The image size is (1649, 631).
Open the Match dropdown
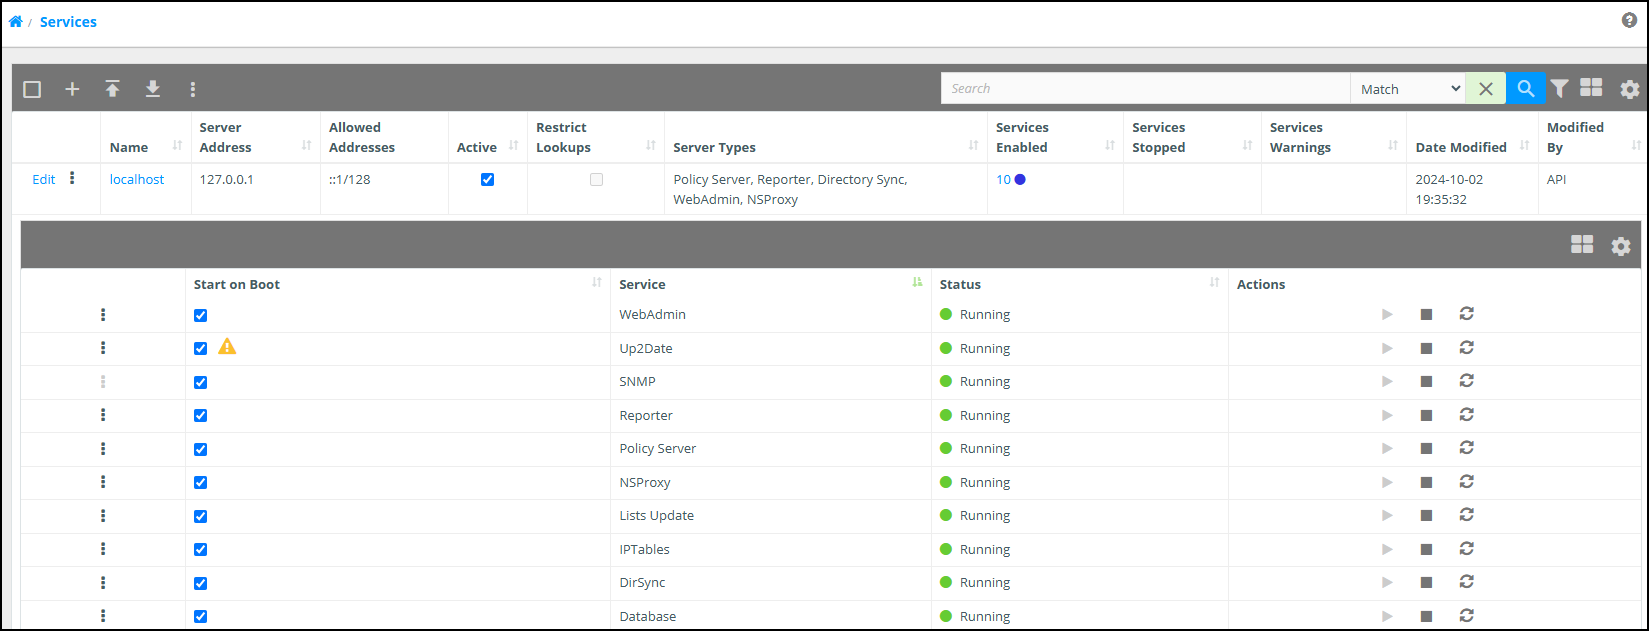tap(1407, 89)
